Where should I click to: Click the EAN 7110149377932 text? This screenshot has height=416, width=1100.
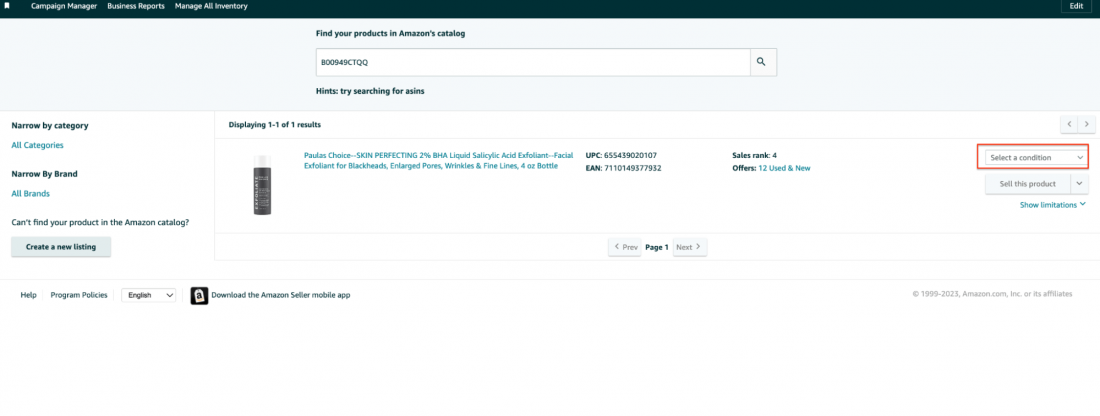pos(624,168)
